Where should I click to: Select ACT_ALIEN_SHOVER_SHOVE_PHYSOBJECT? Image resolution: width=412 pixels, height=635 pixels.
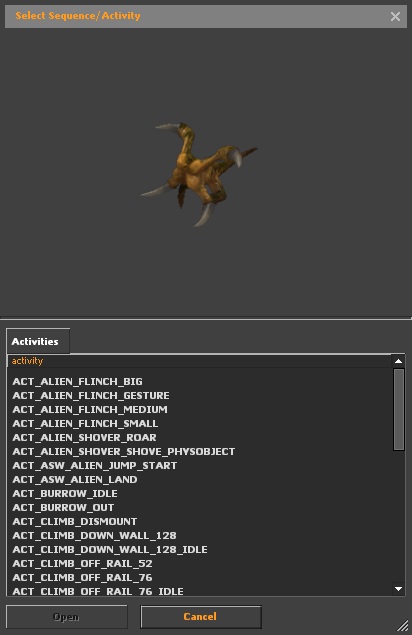(x=200, y=452)
